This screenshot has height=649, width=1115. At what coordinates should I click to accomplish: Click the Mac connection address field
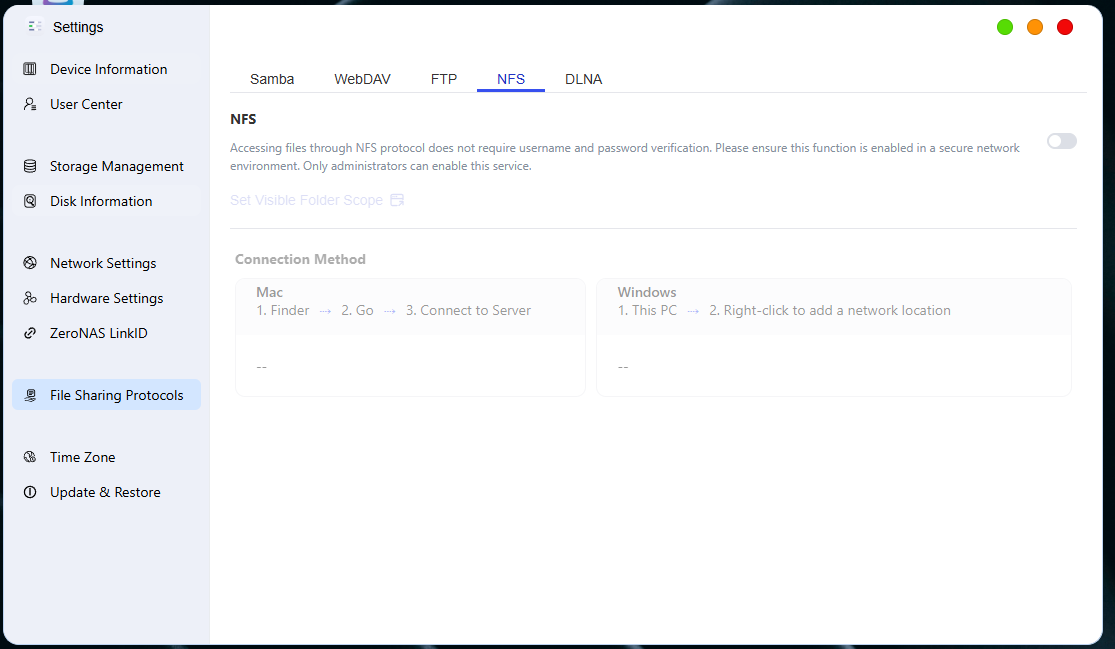(410, 367)
